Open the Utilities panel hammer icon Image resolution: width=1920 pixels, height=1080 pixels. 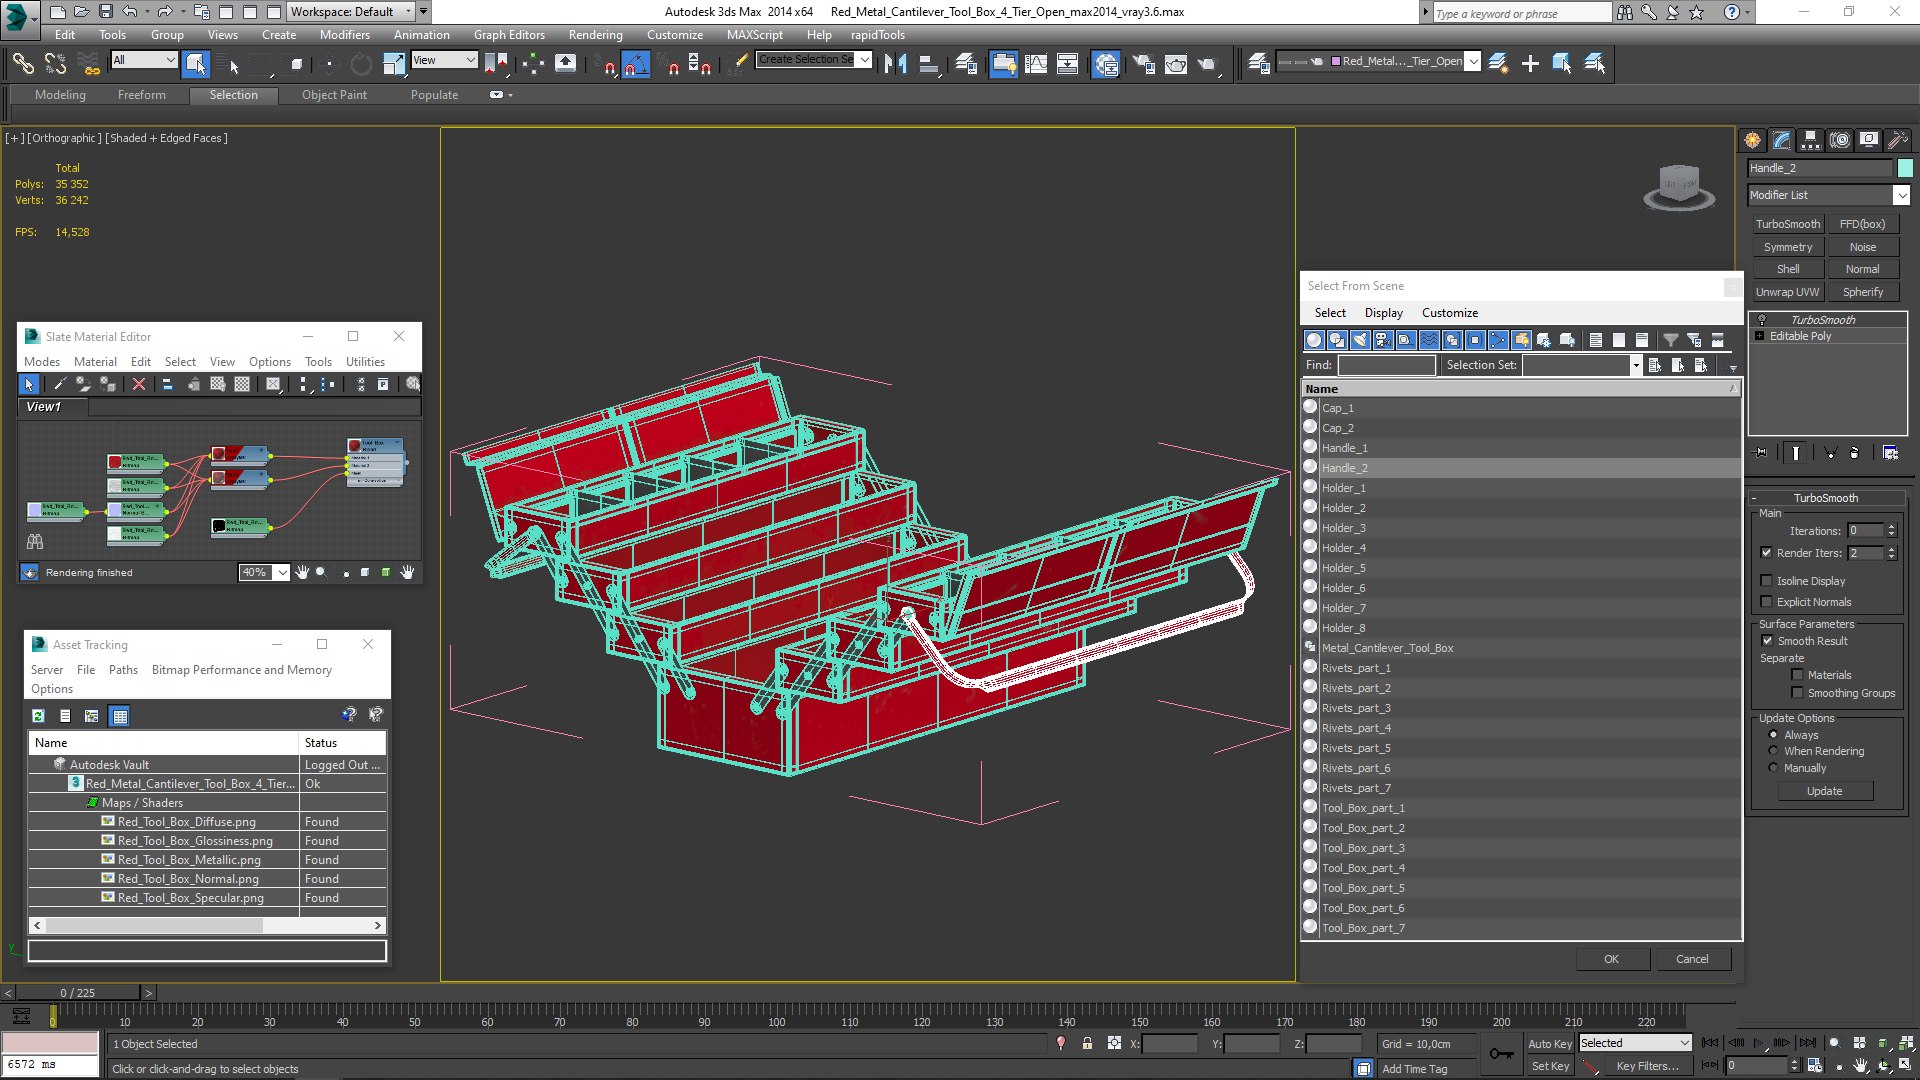(x=1897, y=141)
